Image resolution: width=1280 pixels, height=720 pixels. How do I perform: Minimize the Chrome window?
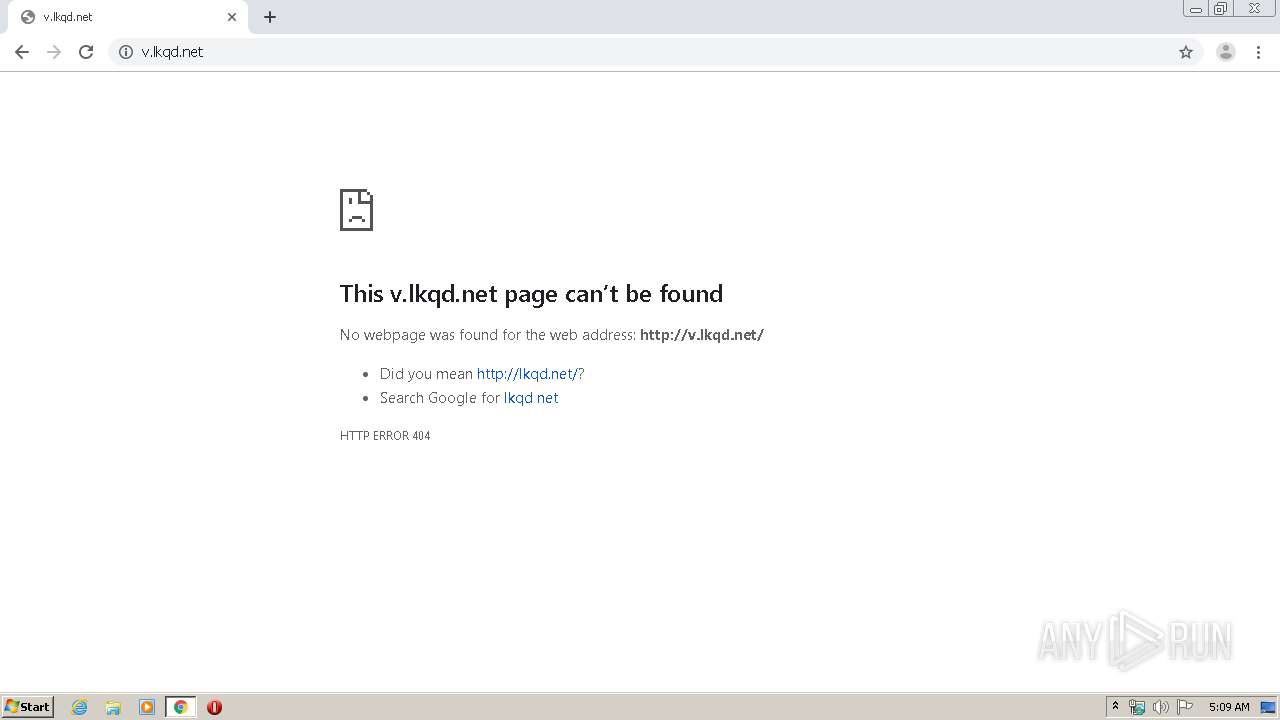click(x=1196, y=9)
